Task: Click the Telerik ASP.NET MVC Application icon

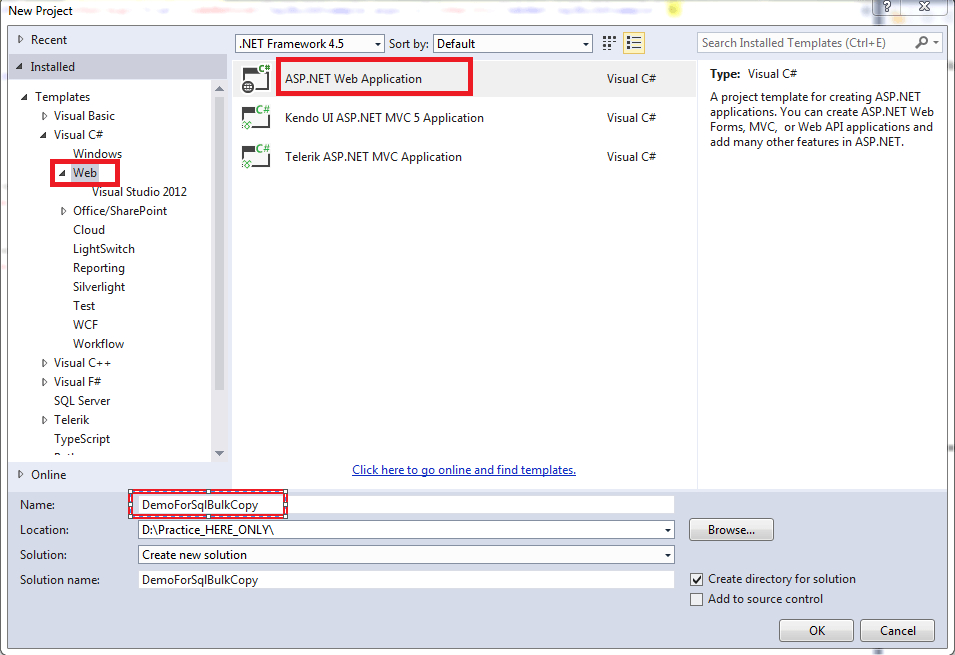Action: click(x=256, y=157)
